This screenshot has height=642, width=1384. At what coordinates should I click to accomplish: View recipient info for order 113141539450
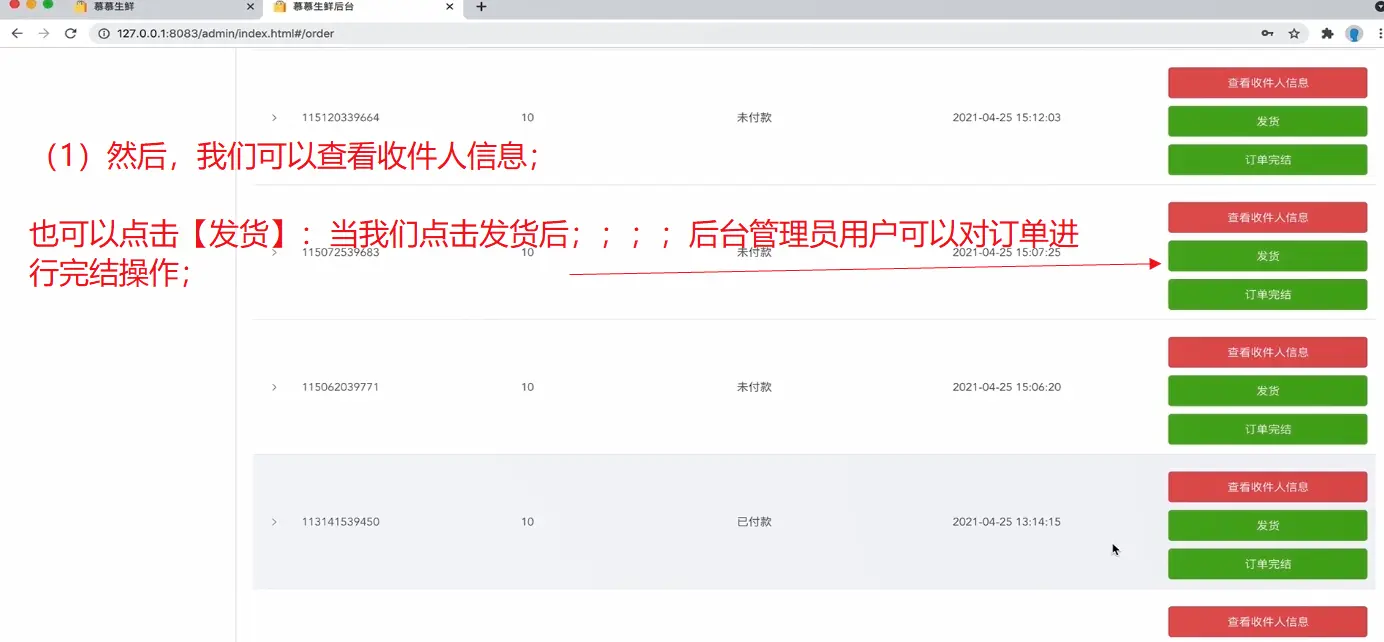1267,487
